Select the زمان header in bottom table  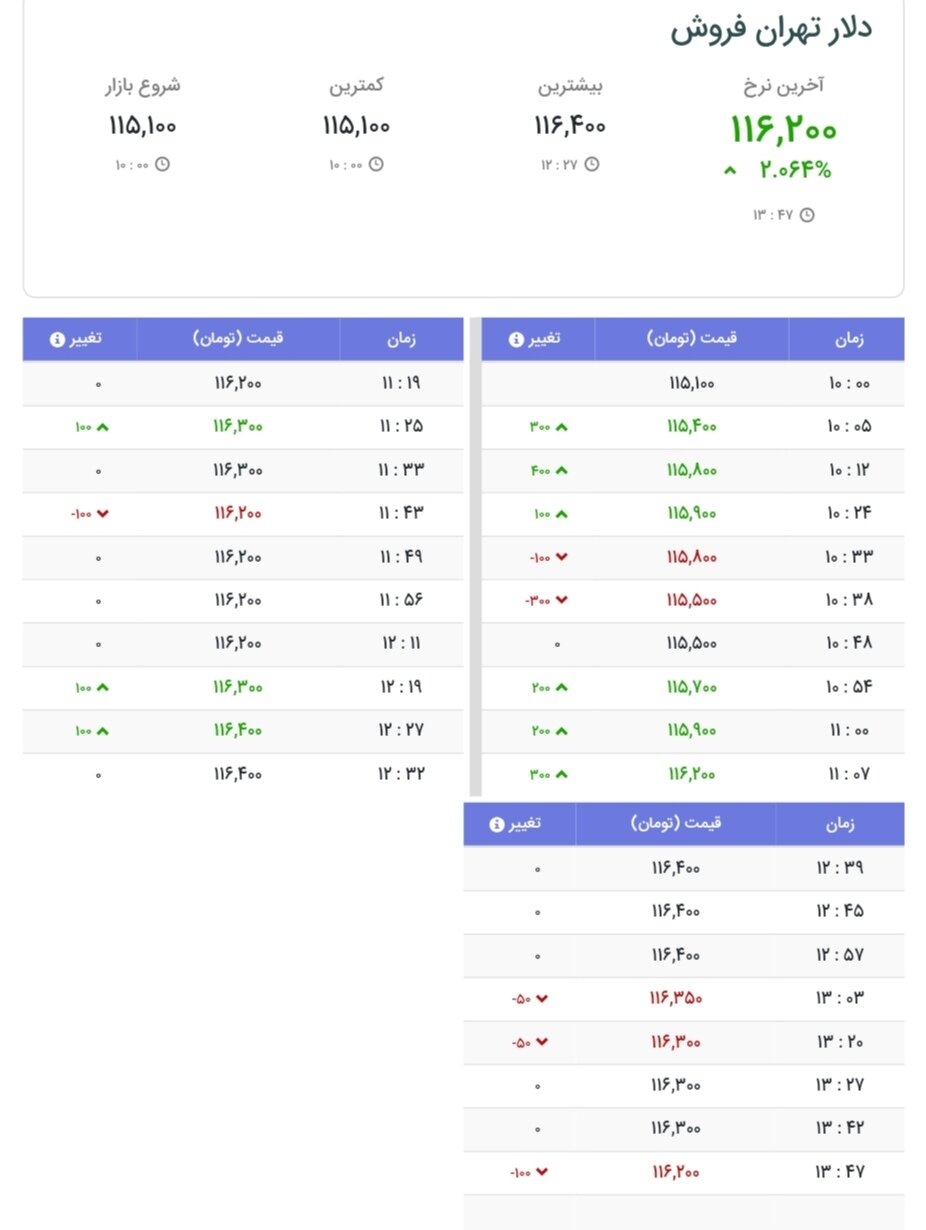(x=841, y=823)
